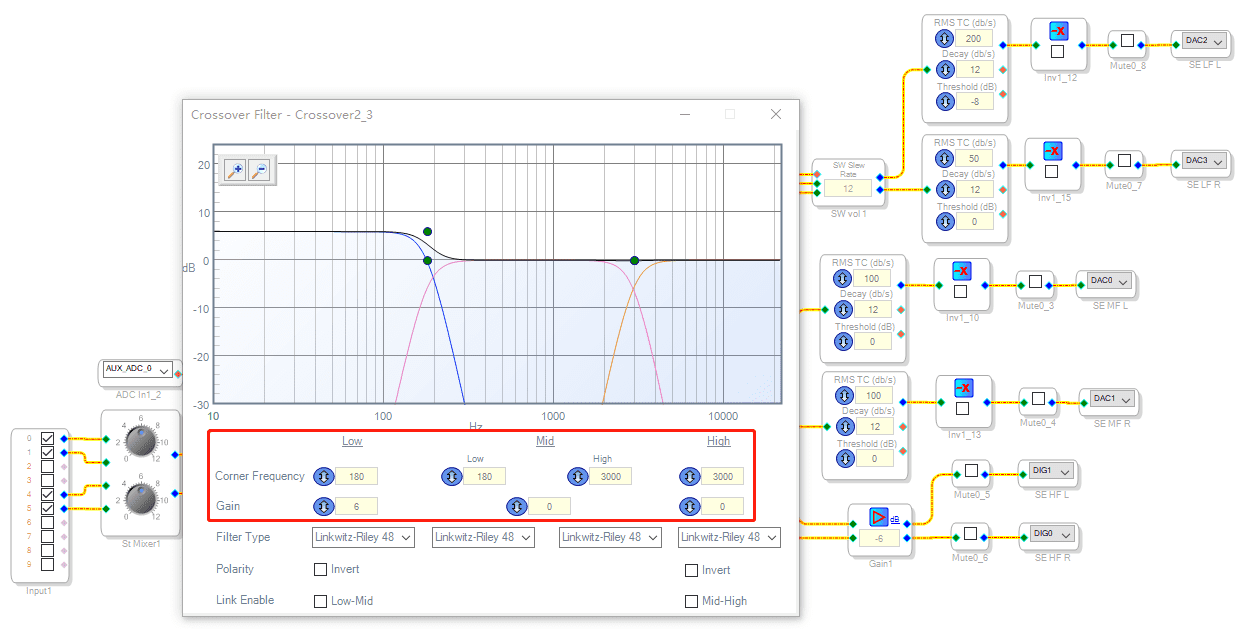The width and height of the screenshot is (1245, 629).
Task: Click the Low Gain stepper icon
Action: click(323, 506)
